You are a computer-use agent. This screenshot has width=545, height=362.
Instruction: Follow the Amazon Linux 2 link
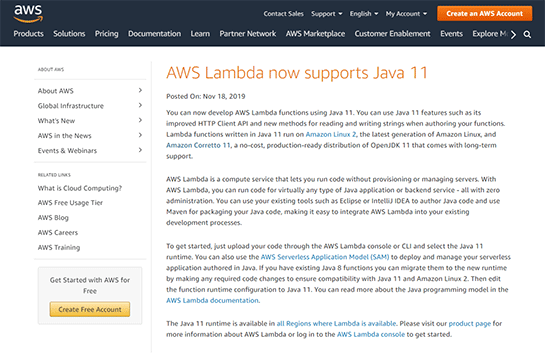coord(331,134)
